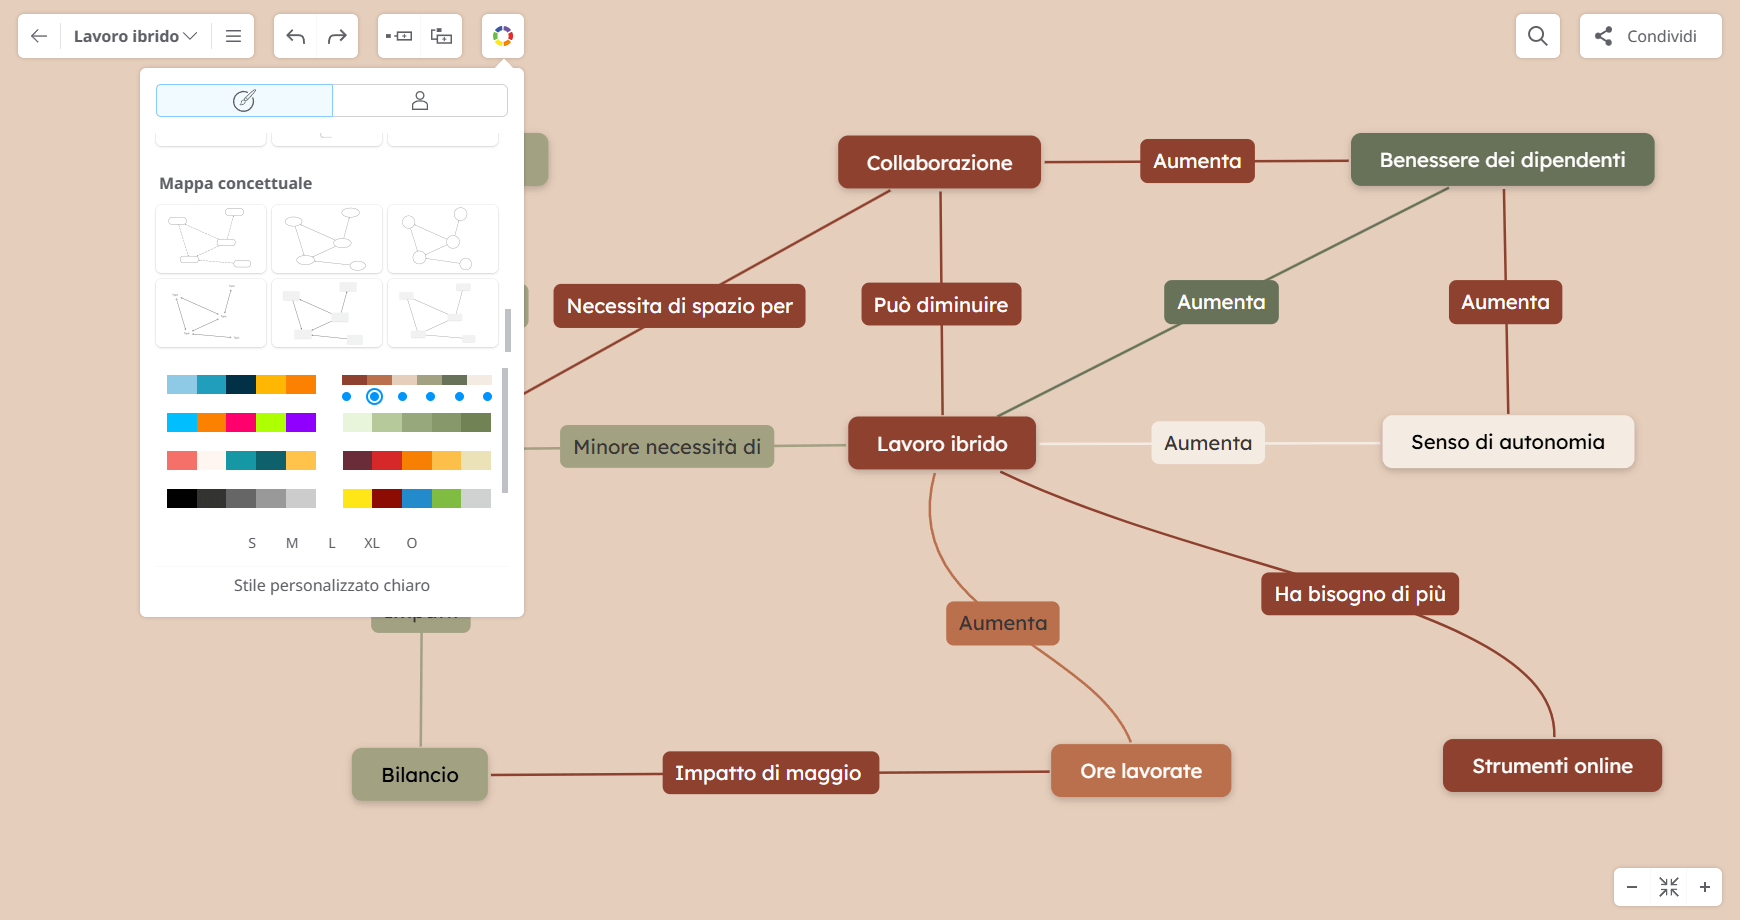
Task: Click Aumenta label between Collaborazione and Benessere
Action: coord(1197,161)
